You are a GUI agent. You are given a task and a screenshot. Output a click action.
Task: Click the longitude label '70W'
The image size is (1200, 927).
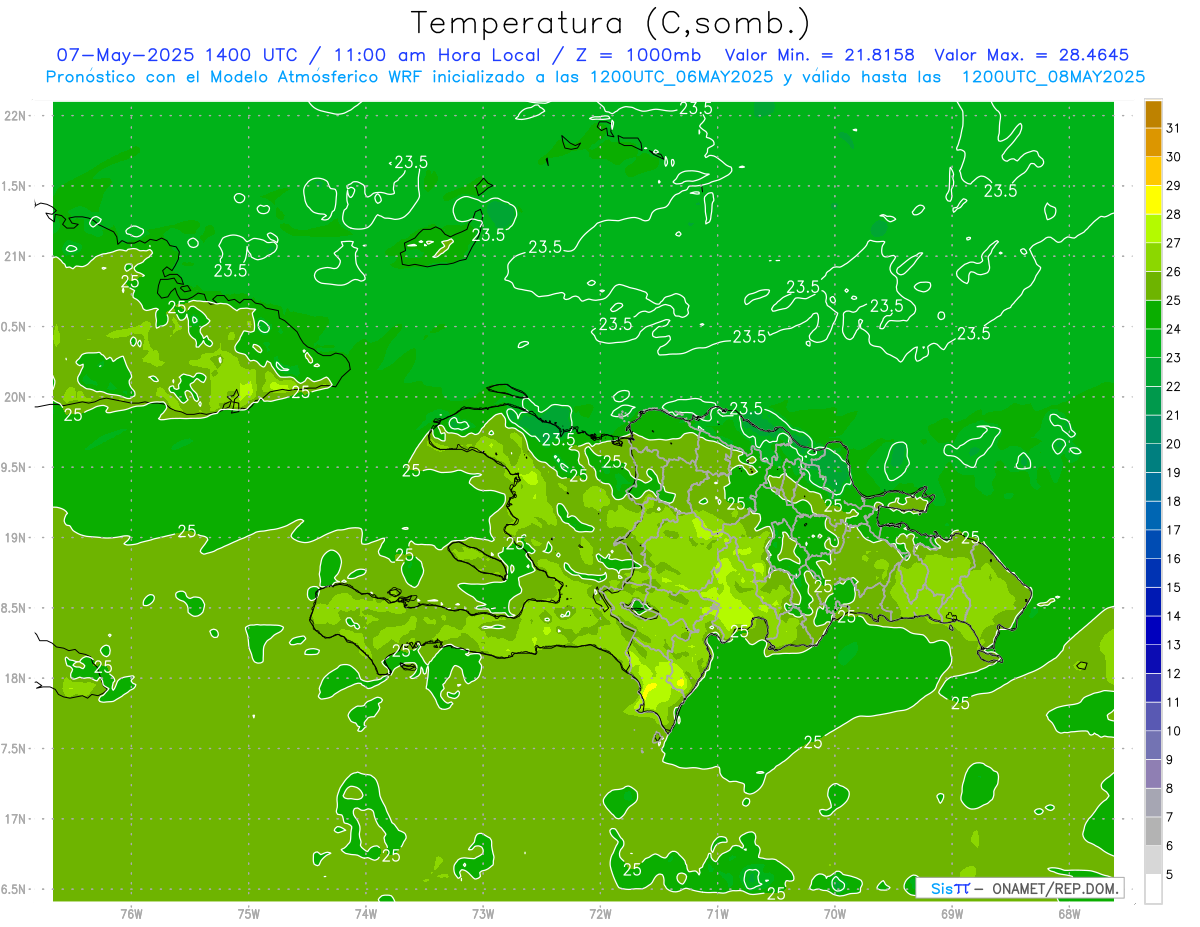(834, 913)
